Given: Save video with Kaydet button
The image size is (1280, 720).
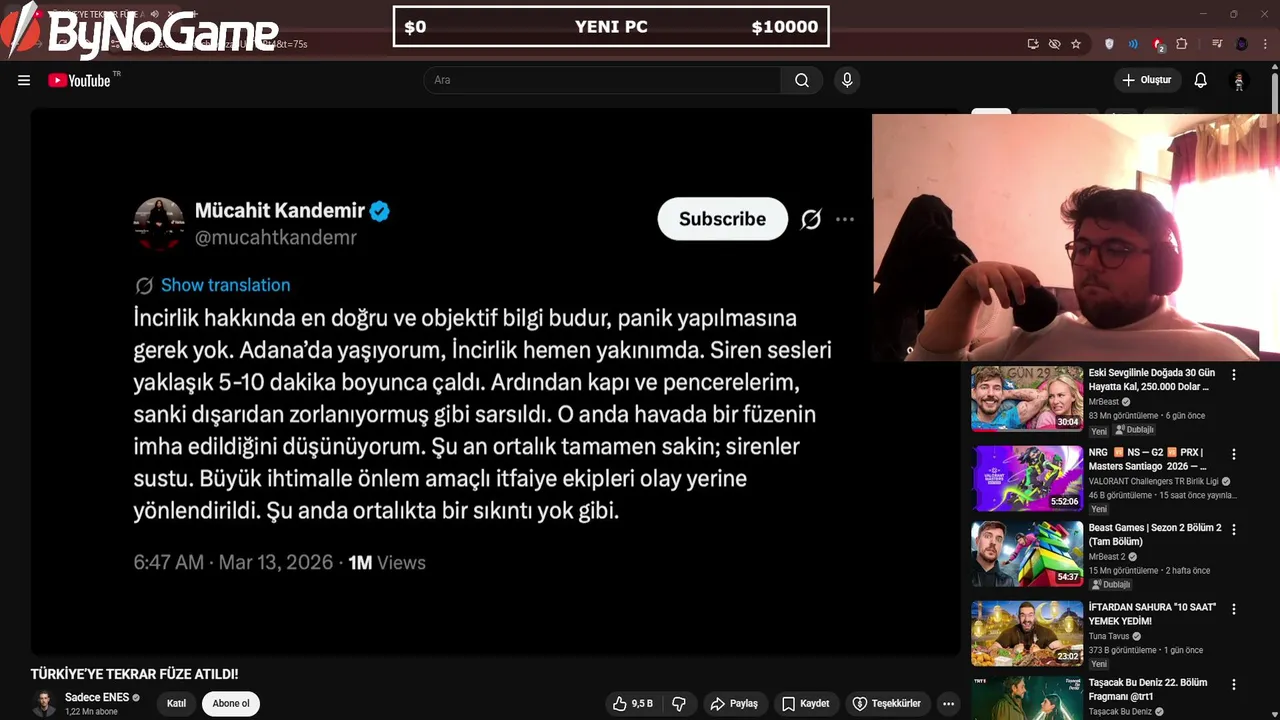Looking at the screenshot, I should coord(806,703).
